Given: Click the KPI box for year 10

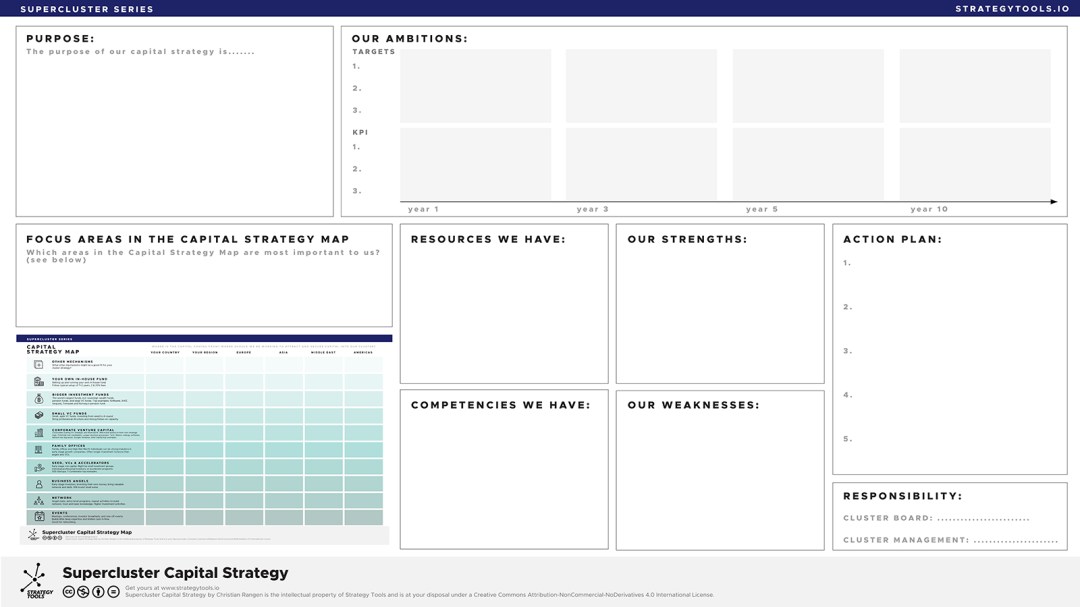Looking at the screenshot, I should click(975, 163).
